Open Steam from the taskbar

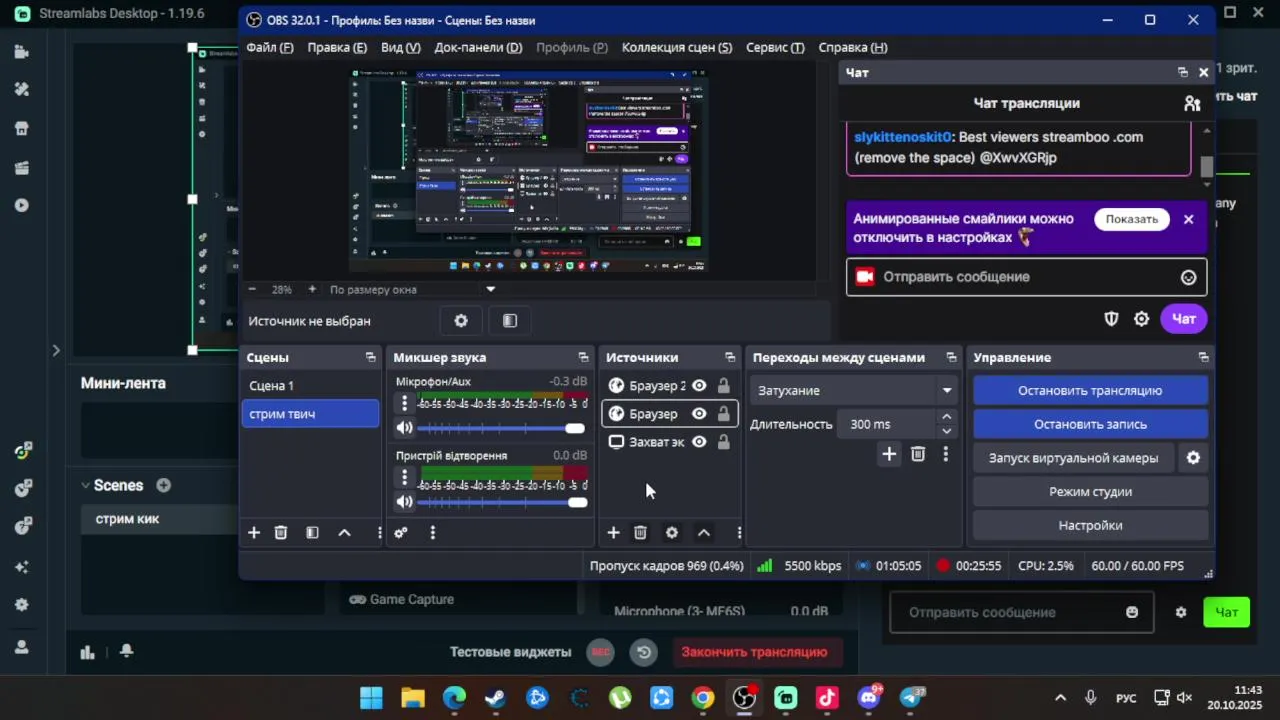495,698
